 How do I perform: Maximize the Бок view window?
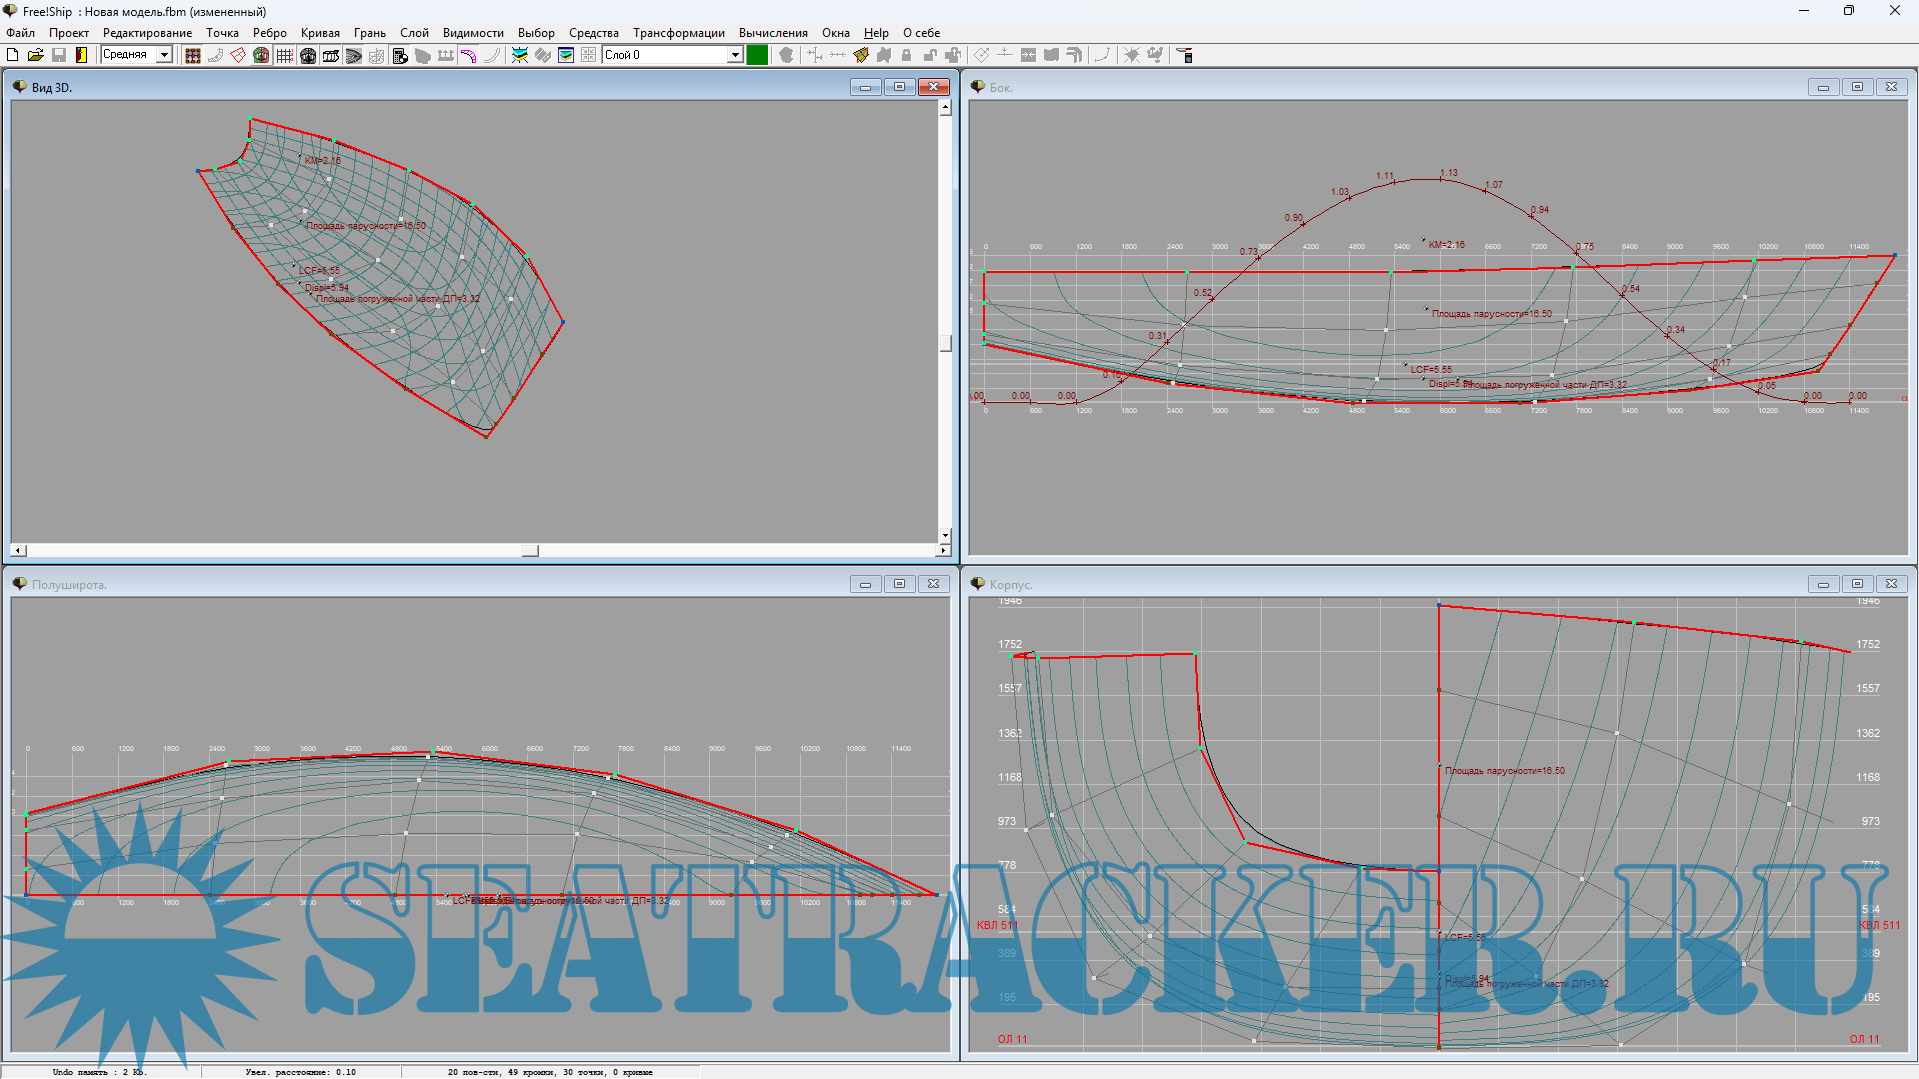(1857, 87)
